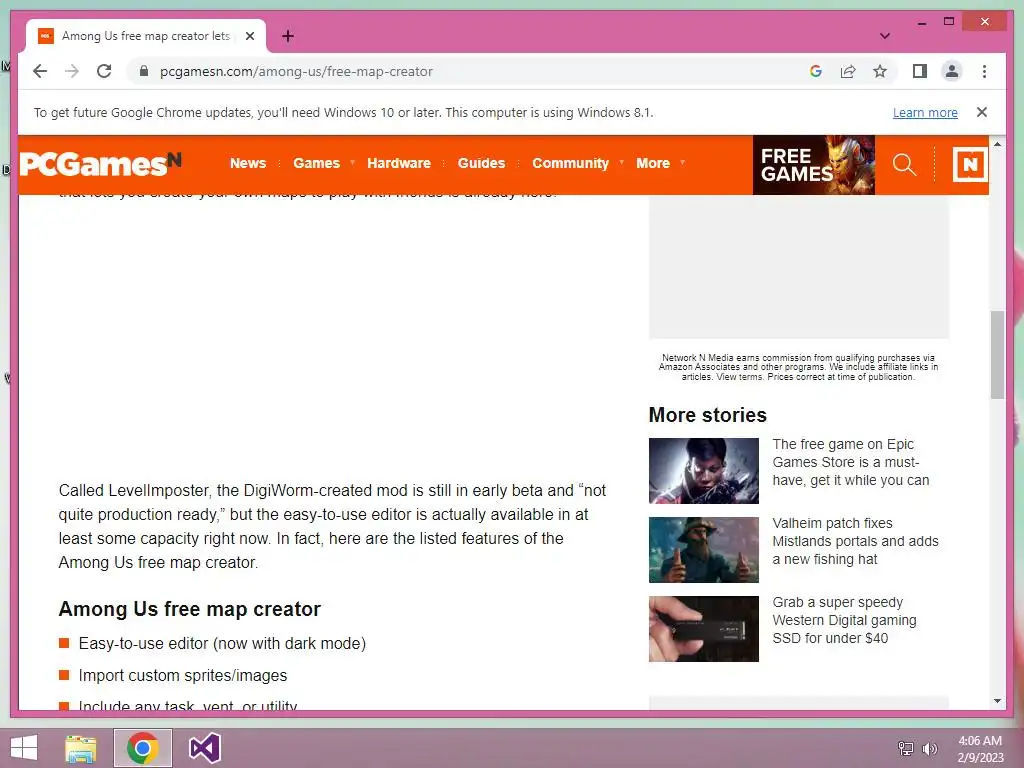Open Visual Studio from the taskbar
The image size is (1024, 768).
tap(204, 748)
